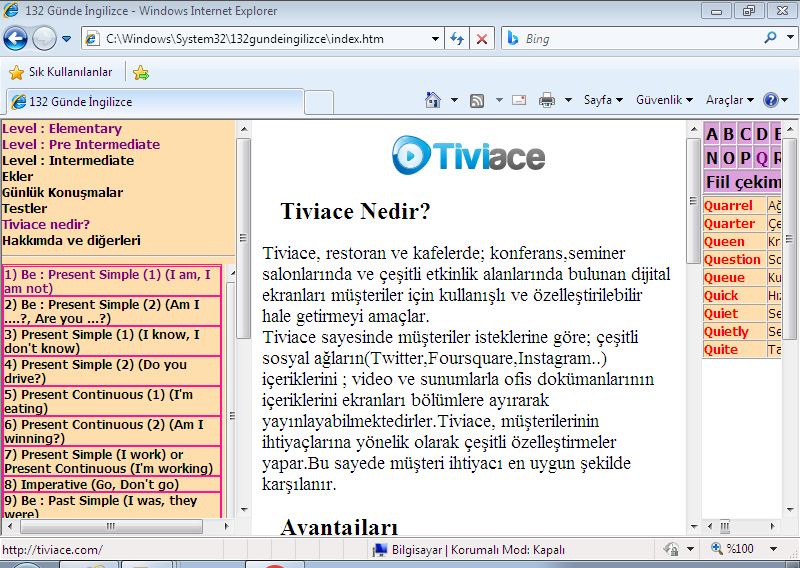Go back using the browser Back arrow
This screenshot has width=800, height=568.
[15, 39]
